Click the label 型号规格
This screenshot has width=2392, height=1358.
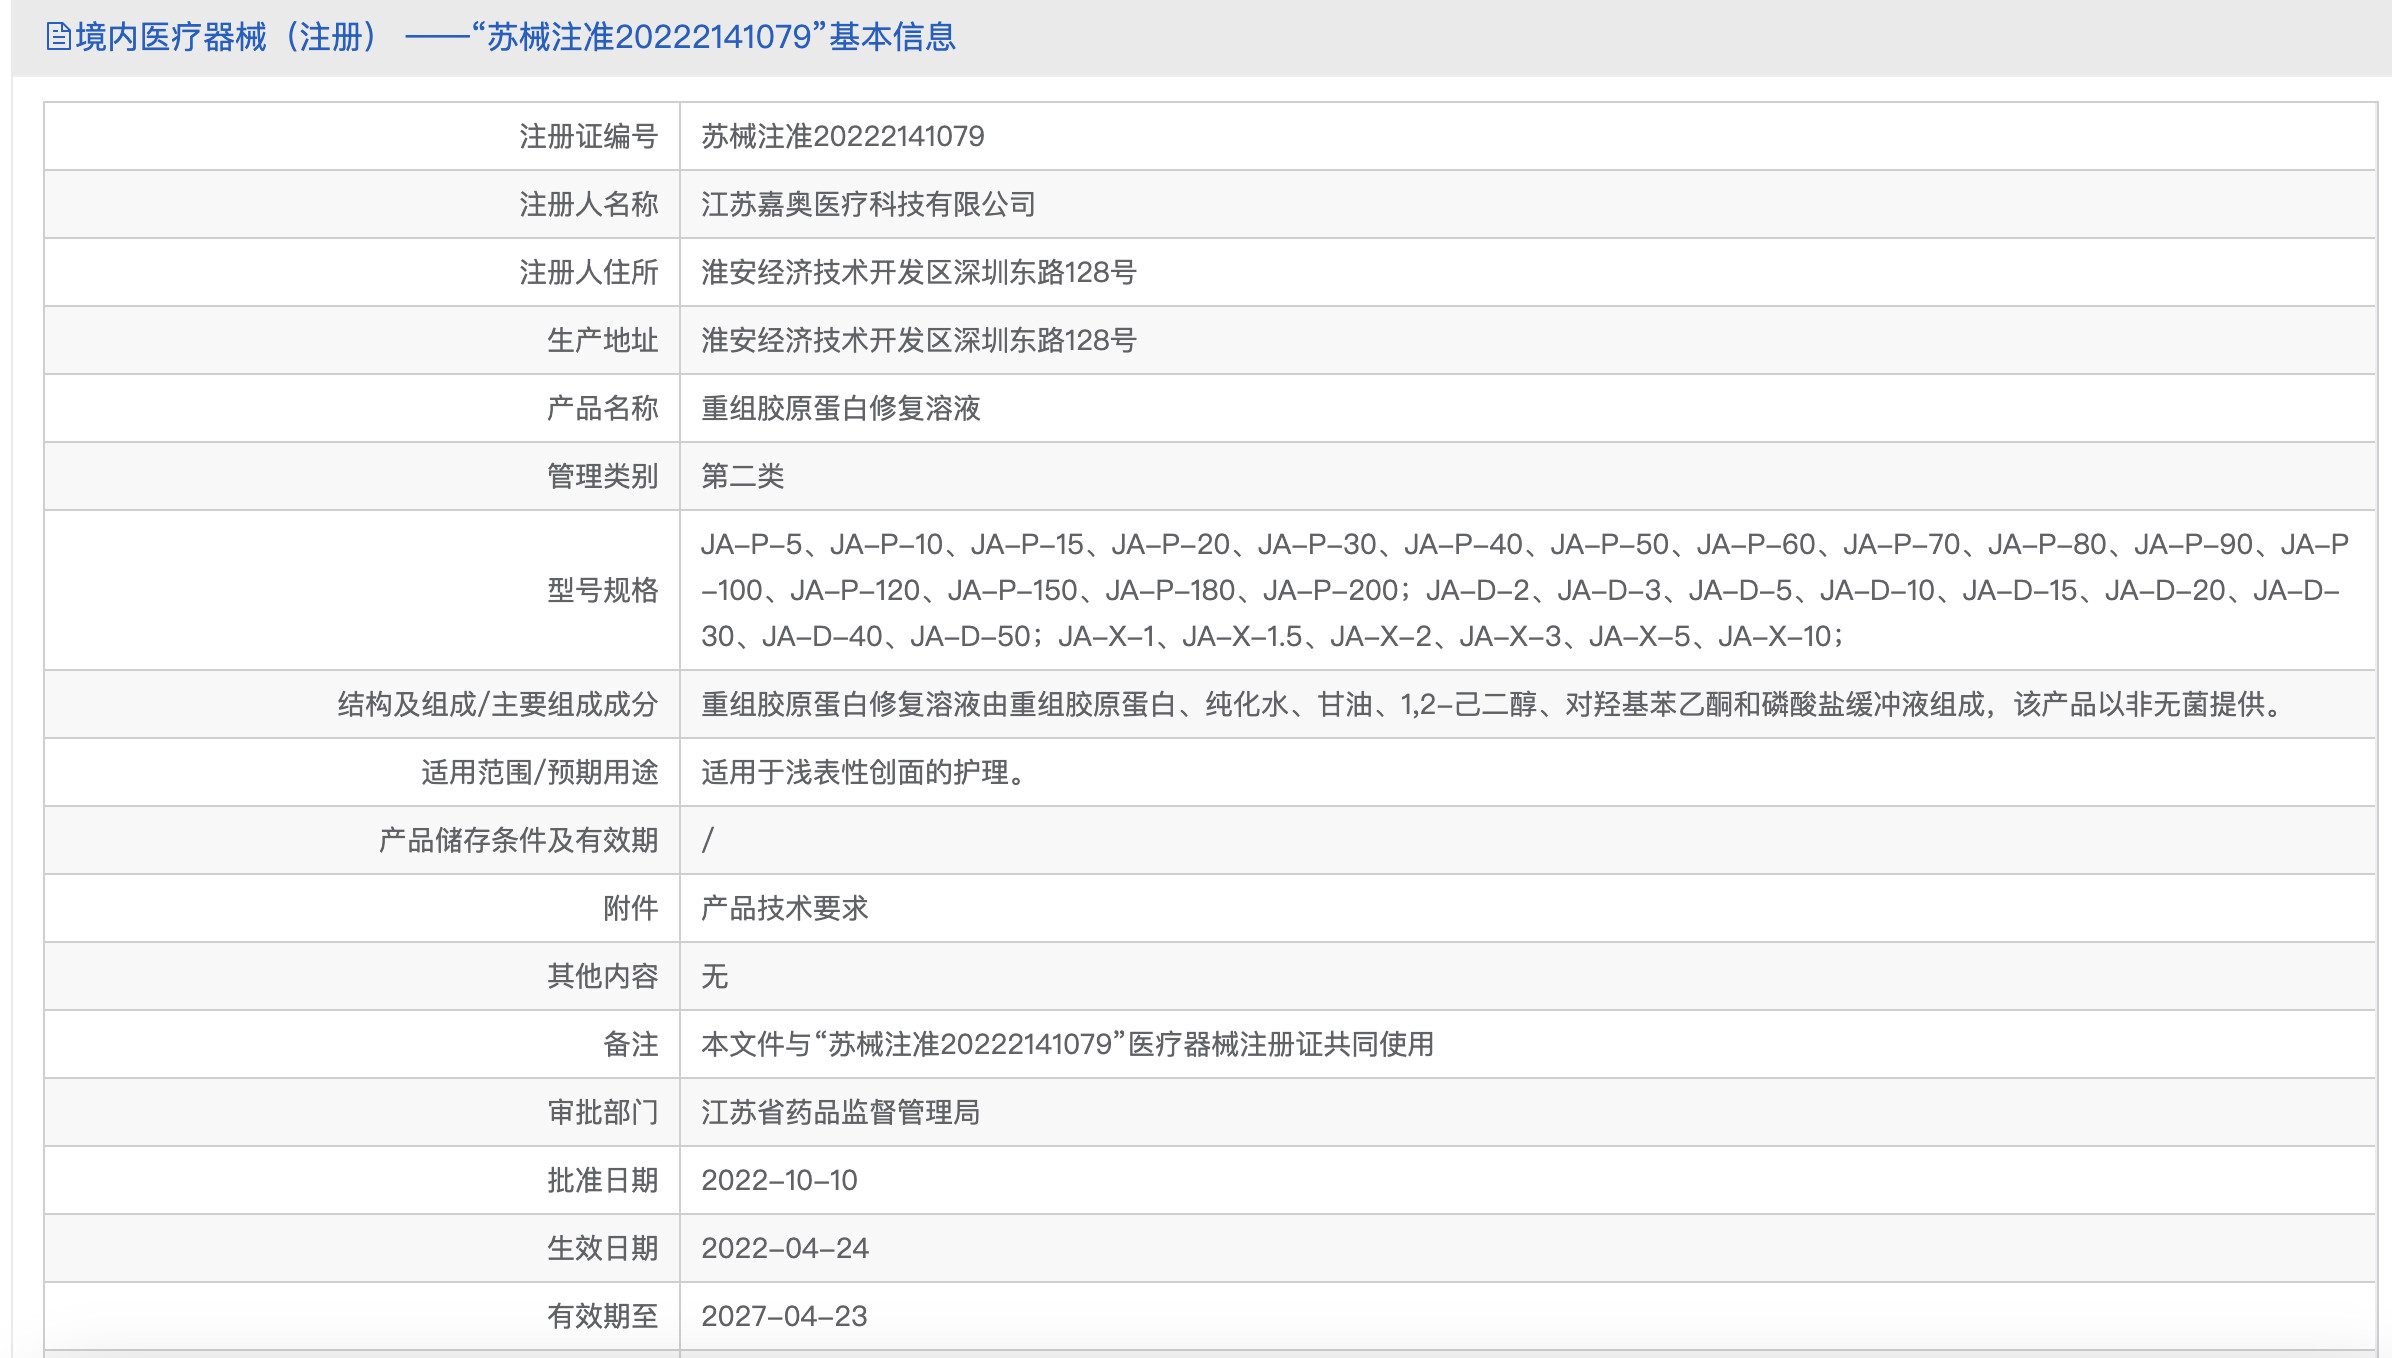tap(602, 590)
